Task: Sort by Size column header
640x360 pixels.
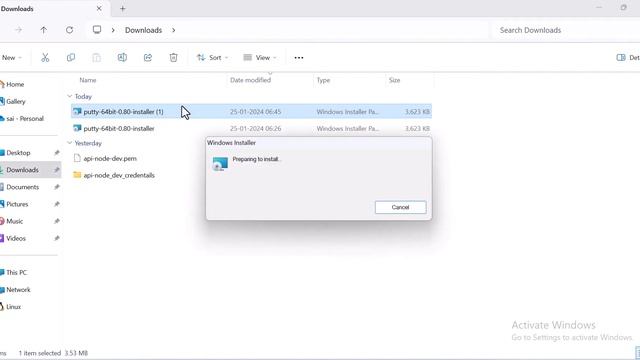Action: pos(394,80)
